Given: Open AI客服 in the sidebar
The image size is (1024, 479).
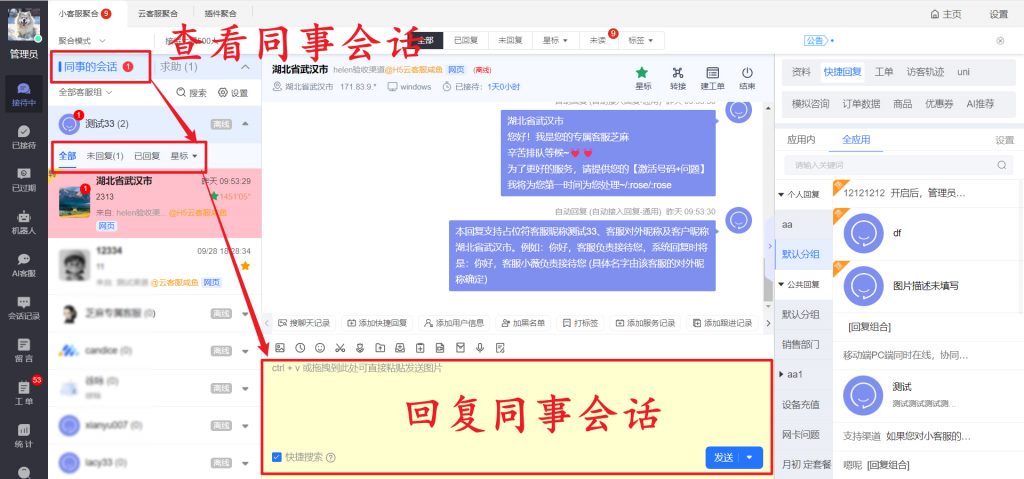Looking at the screenshot, I should [24, 265].
